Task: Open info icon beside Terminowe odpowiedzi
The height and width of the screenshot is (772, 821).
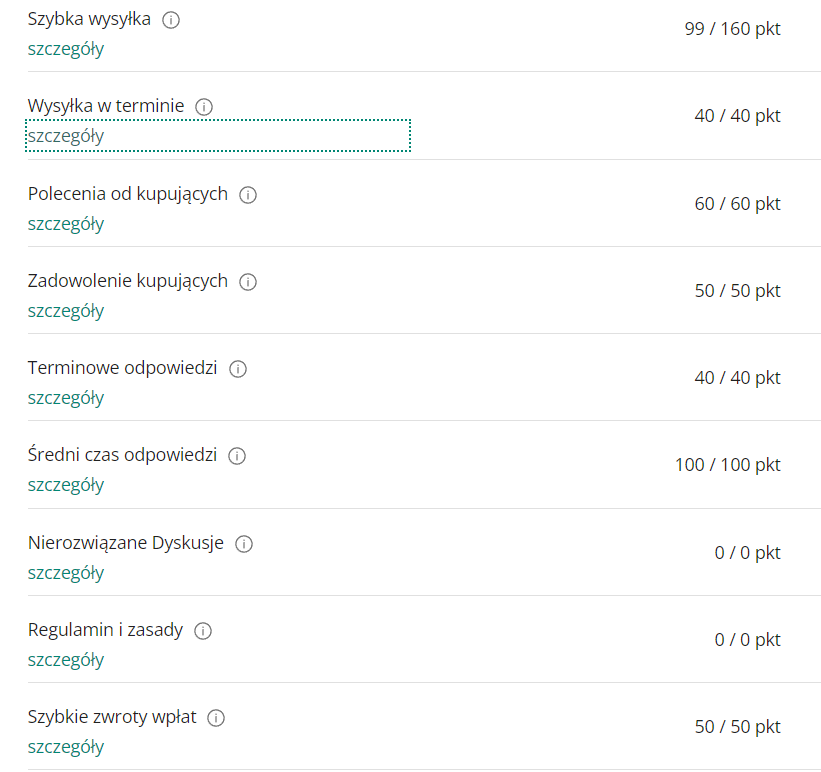Action: click(238, 369)
